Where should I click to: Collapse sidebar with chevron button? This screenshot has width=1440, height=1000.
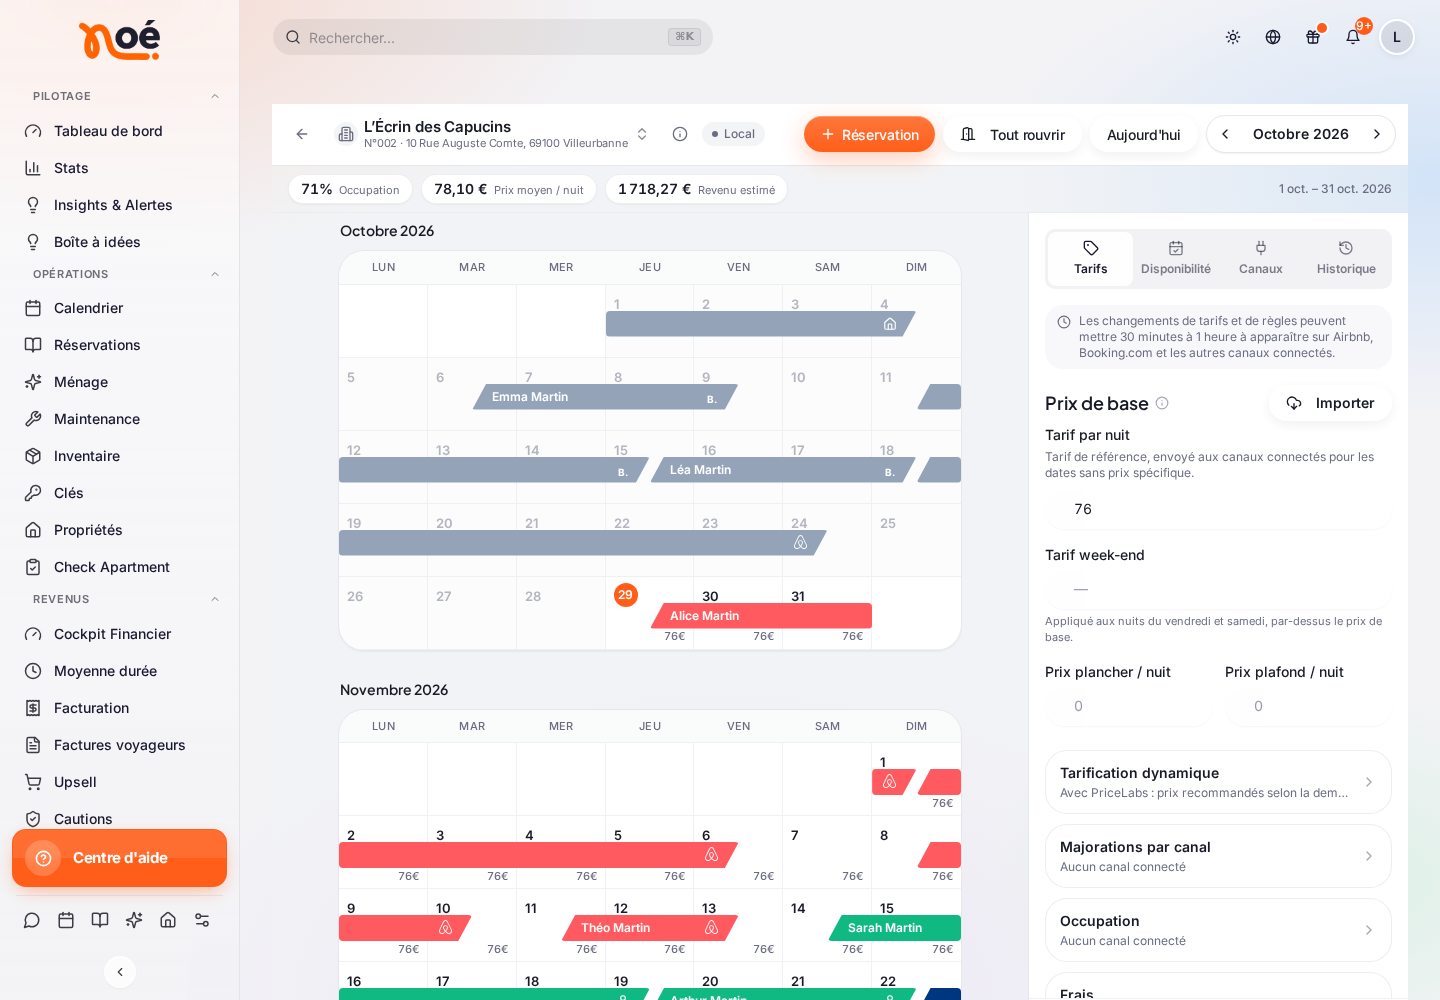tap(120, 972)
